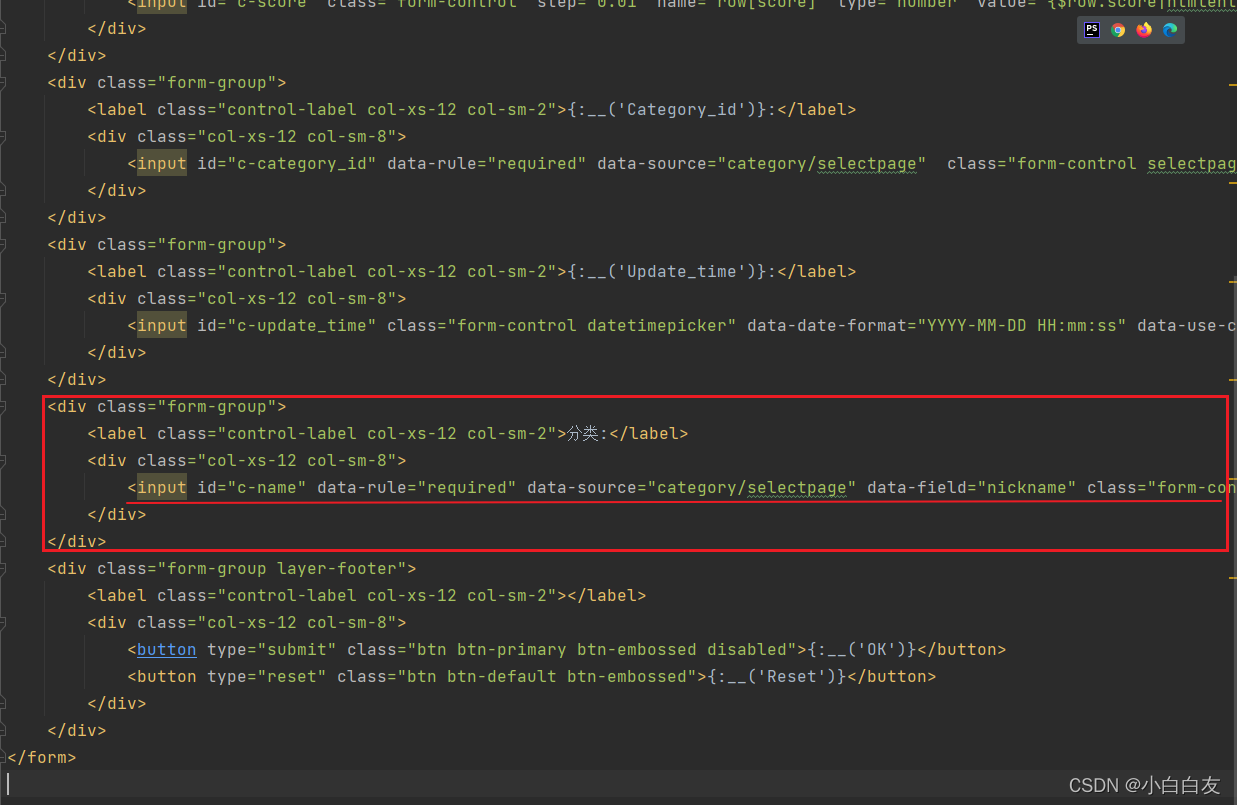Screen dimensions: 1237x805
Task: Open the file in Firefox
Action: tap(1143, 30)
